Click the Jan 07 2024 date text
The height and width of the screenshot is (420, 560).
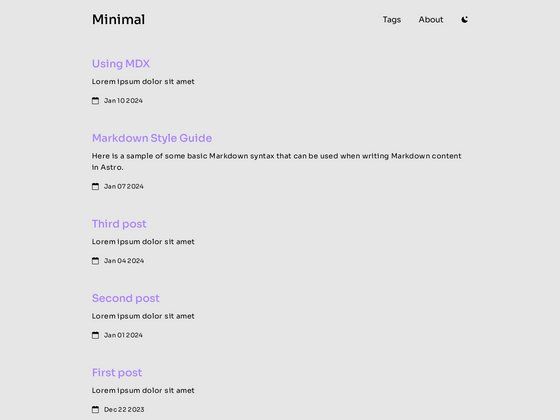point(124,186)
